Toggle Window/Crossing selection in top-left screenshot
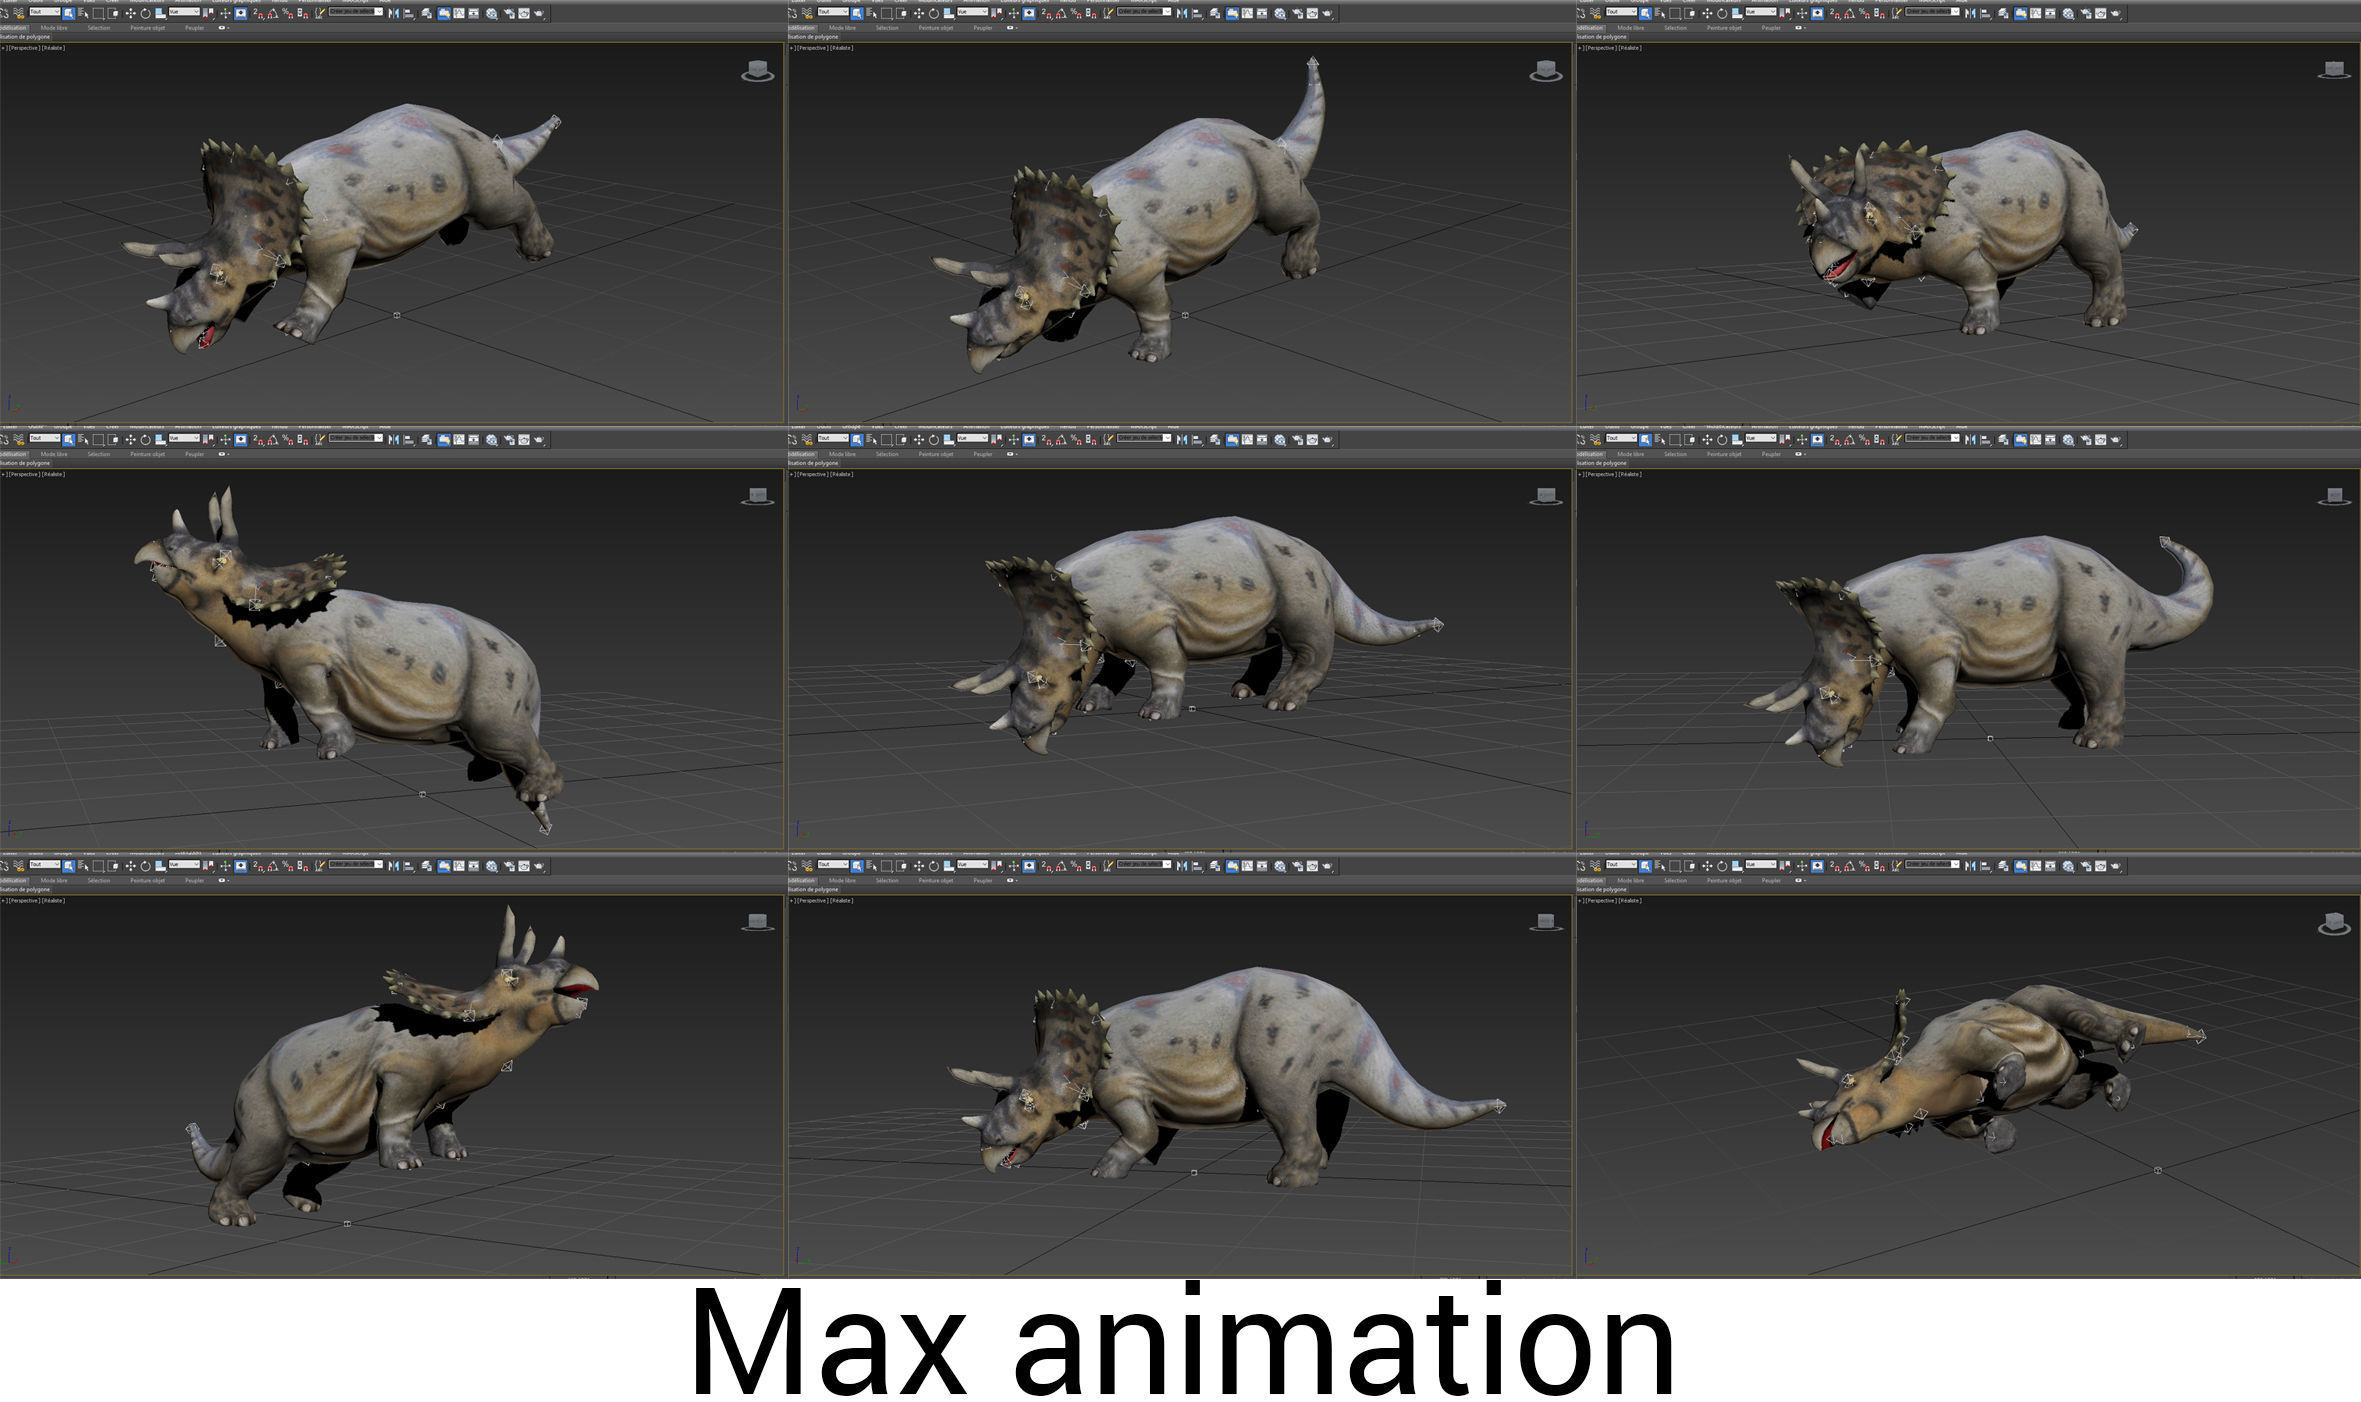This screenshot has width=2361, height=1402. [x=113, y=13]
